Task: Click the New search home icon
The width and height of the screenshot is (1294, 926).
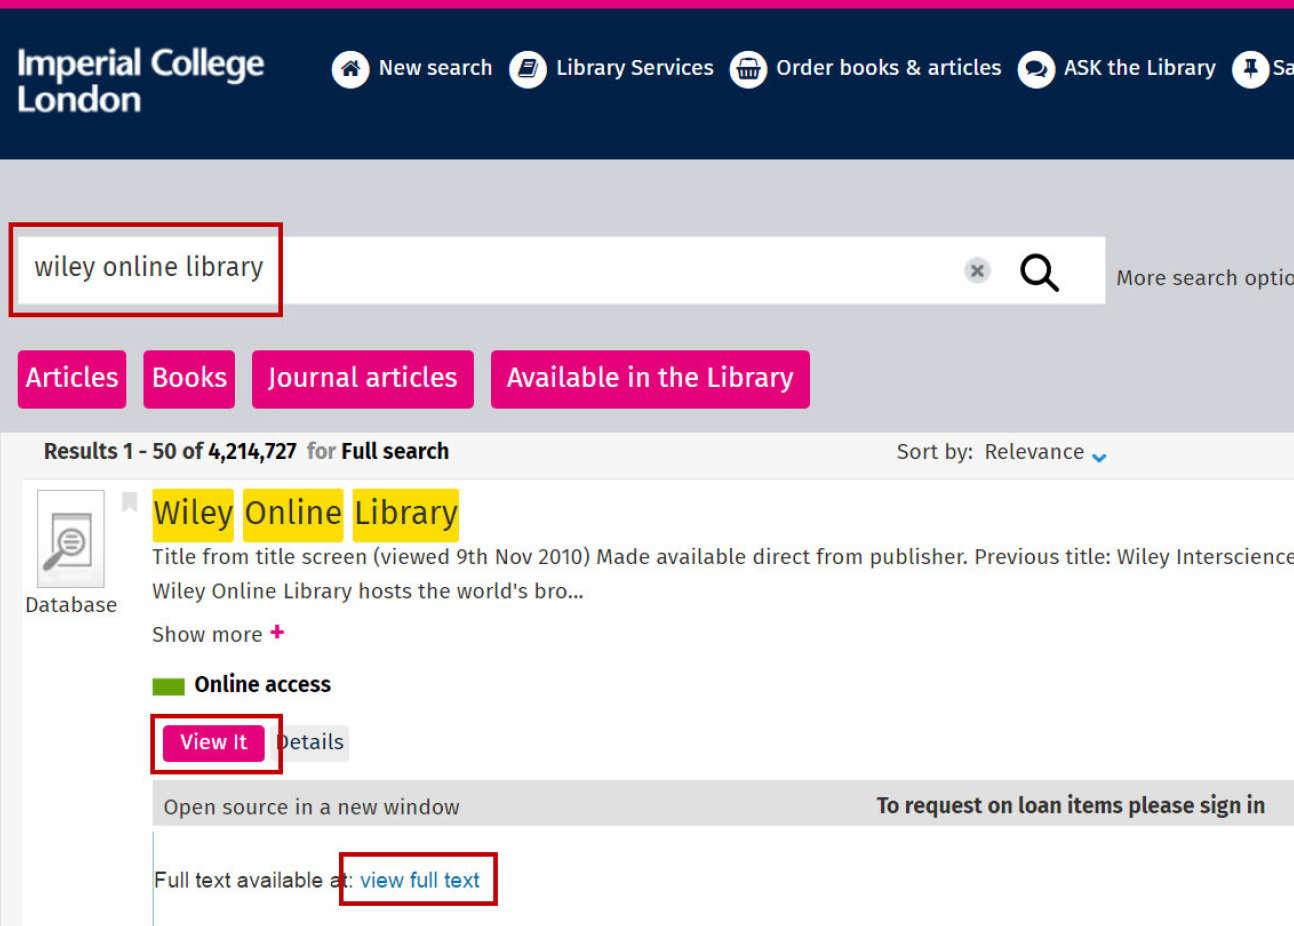Action: [x=350, y=68]
